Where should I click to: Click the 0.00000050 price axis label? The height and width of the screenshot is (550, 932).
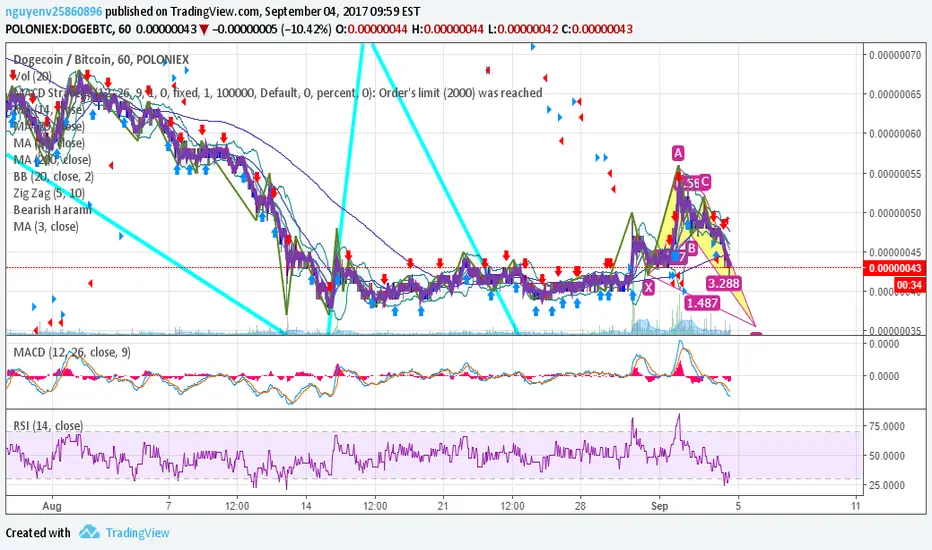[895, 213]
